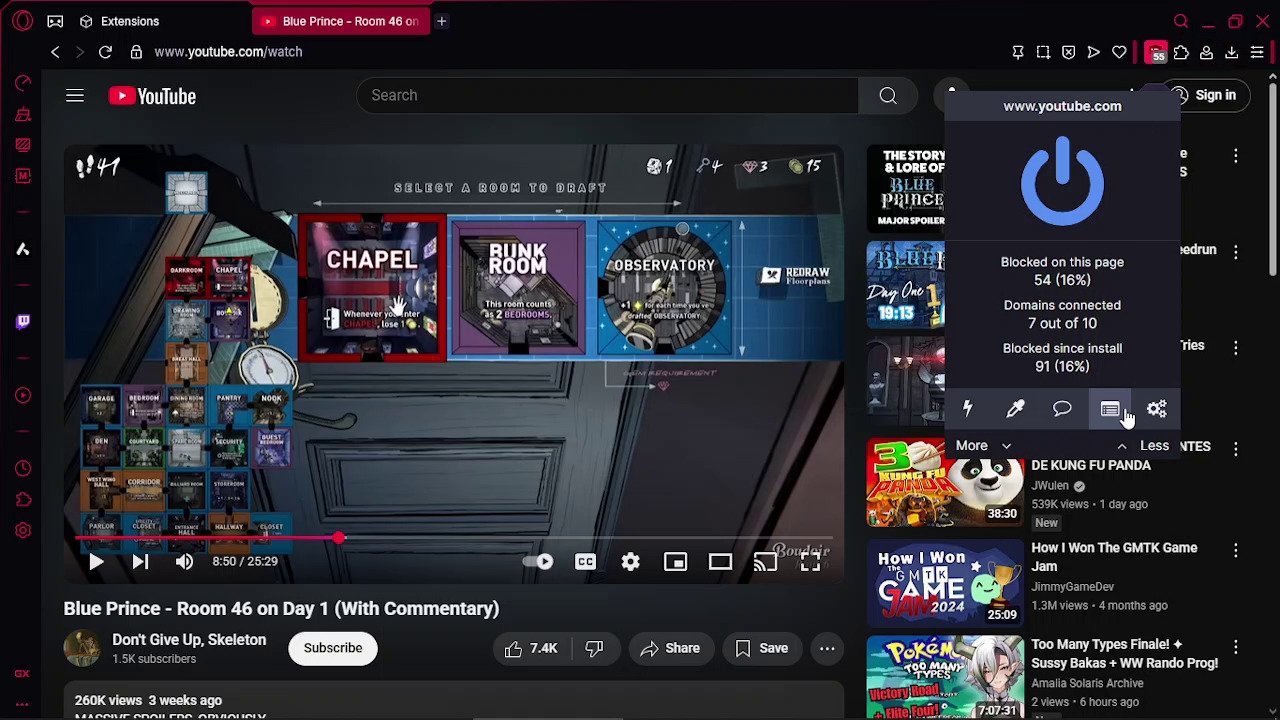1280x720 pixels.
Task: Toggle theater mode on the player
Action: (x=720, y=562)
